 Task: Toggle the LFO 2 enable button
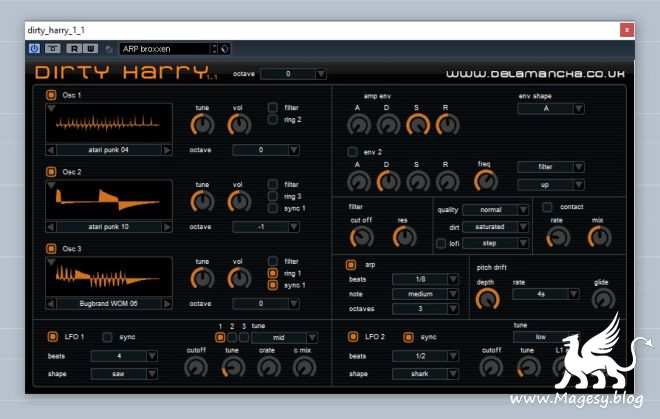click(x=353, y=337)
